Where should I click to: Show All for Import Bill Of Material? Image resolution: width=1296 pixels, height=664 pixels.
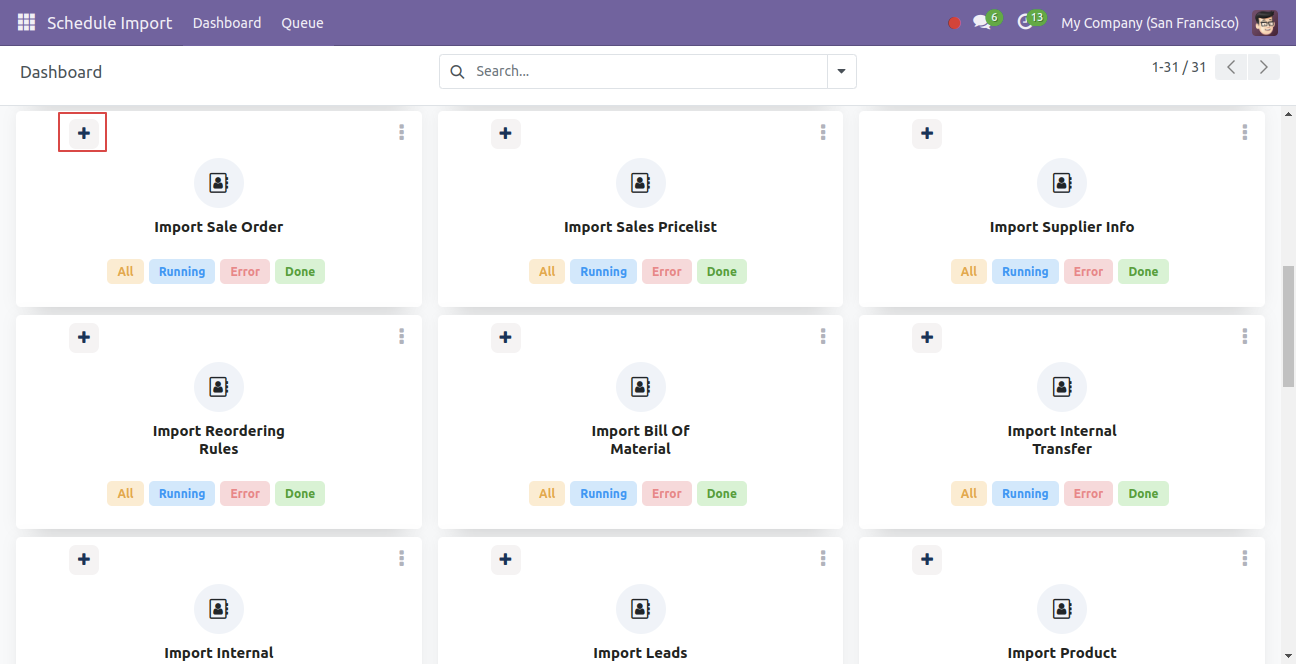pyautogui.click(x=547, y=493)
